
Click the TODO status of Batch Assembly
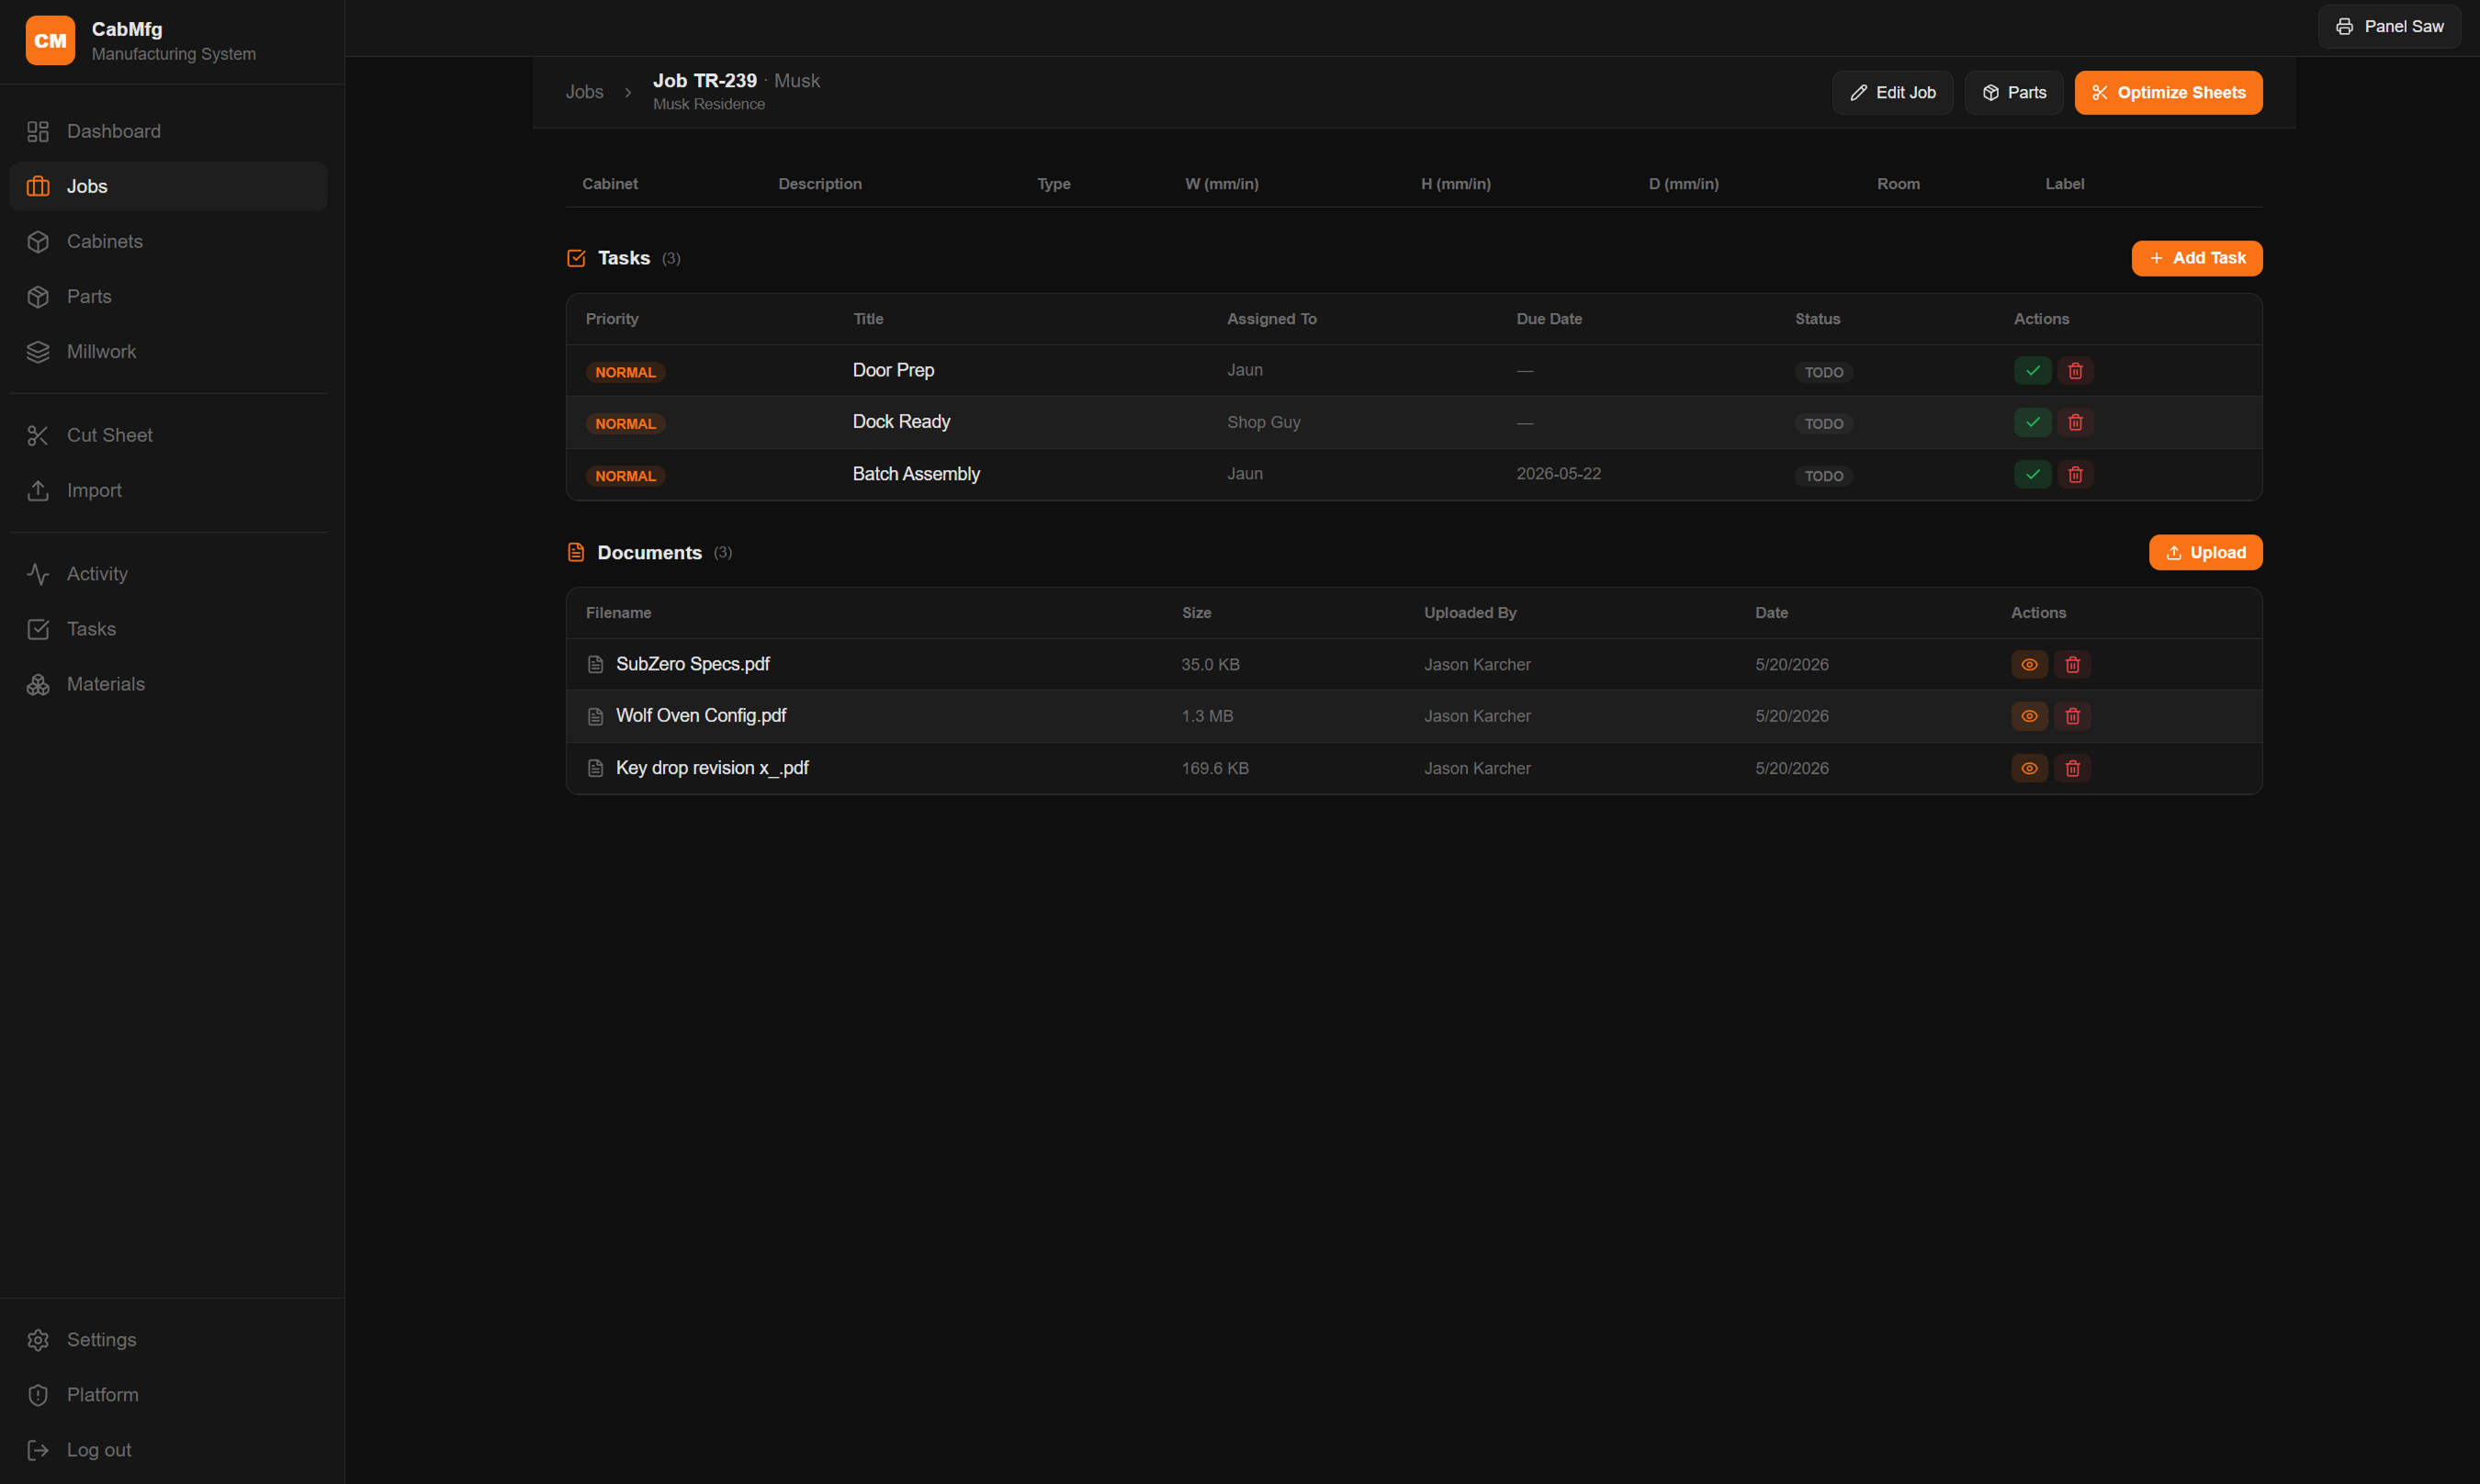[1823, 476]
